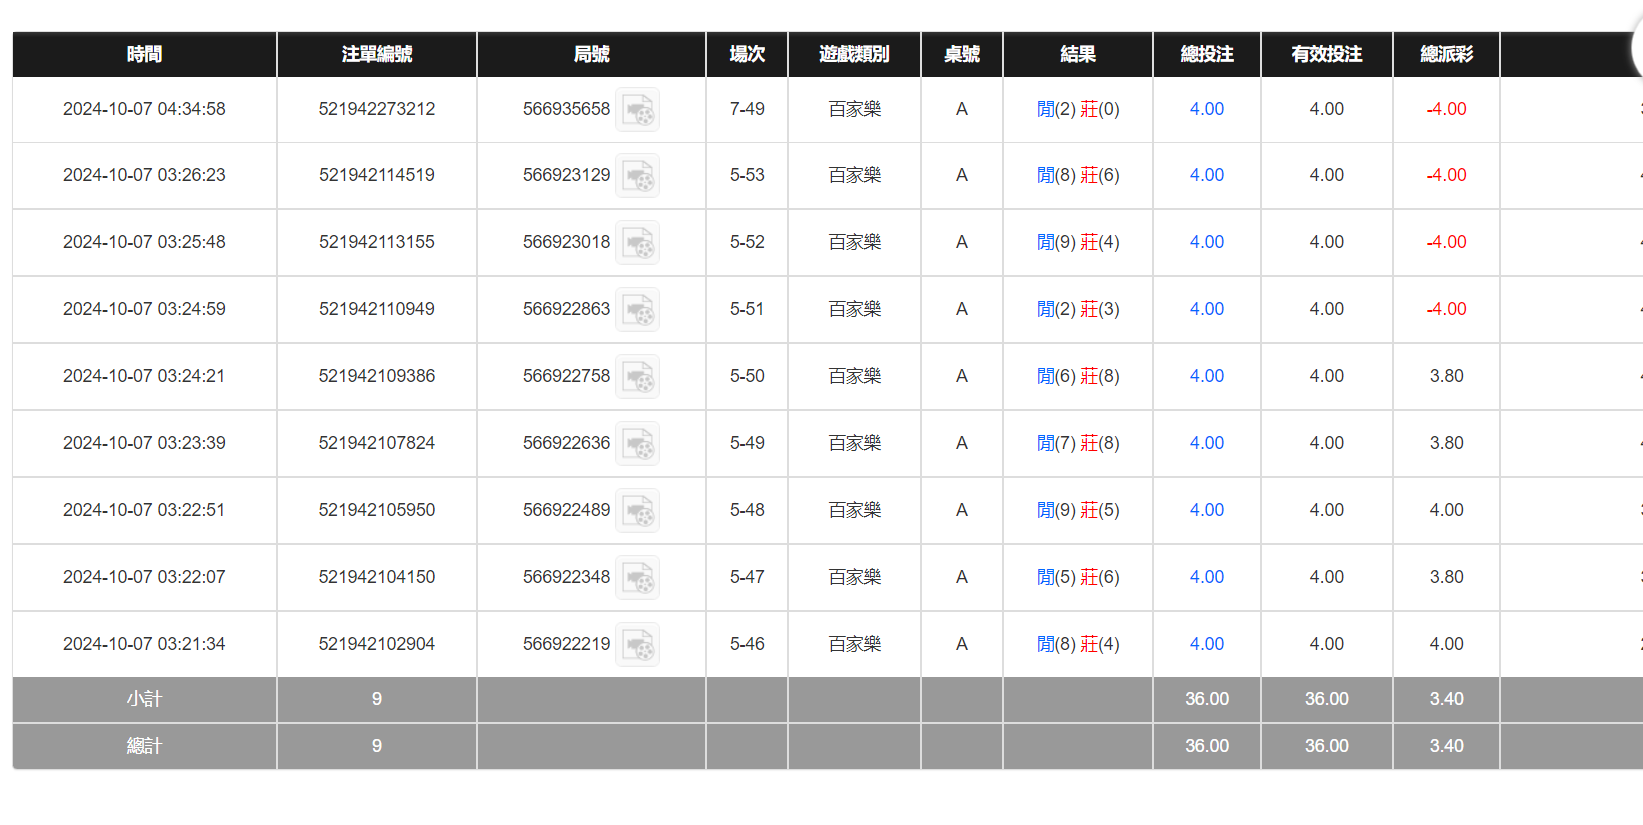Click the 注單編號 column header
1643x825 pixels.
[x=376, y=54]
